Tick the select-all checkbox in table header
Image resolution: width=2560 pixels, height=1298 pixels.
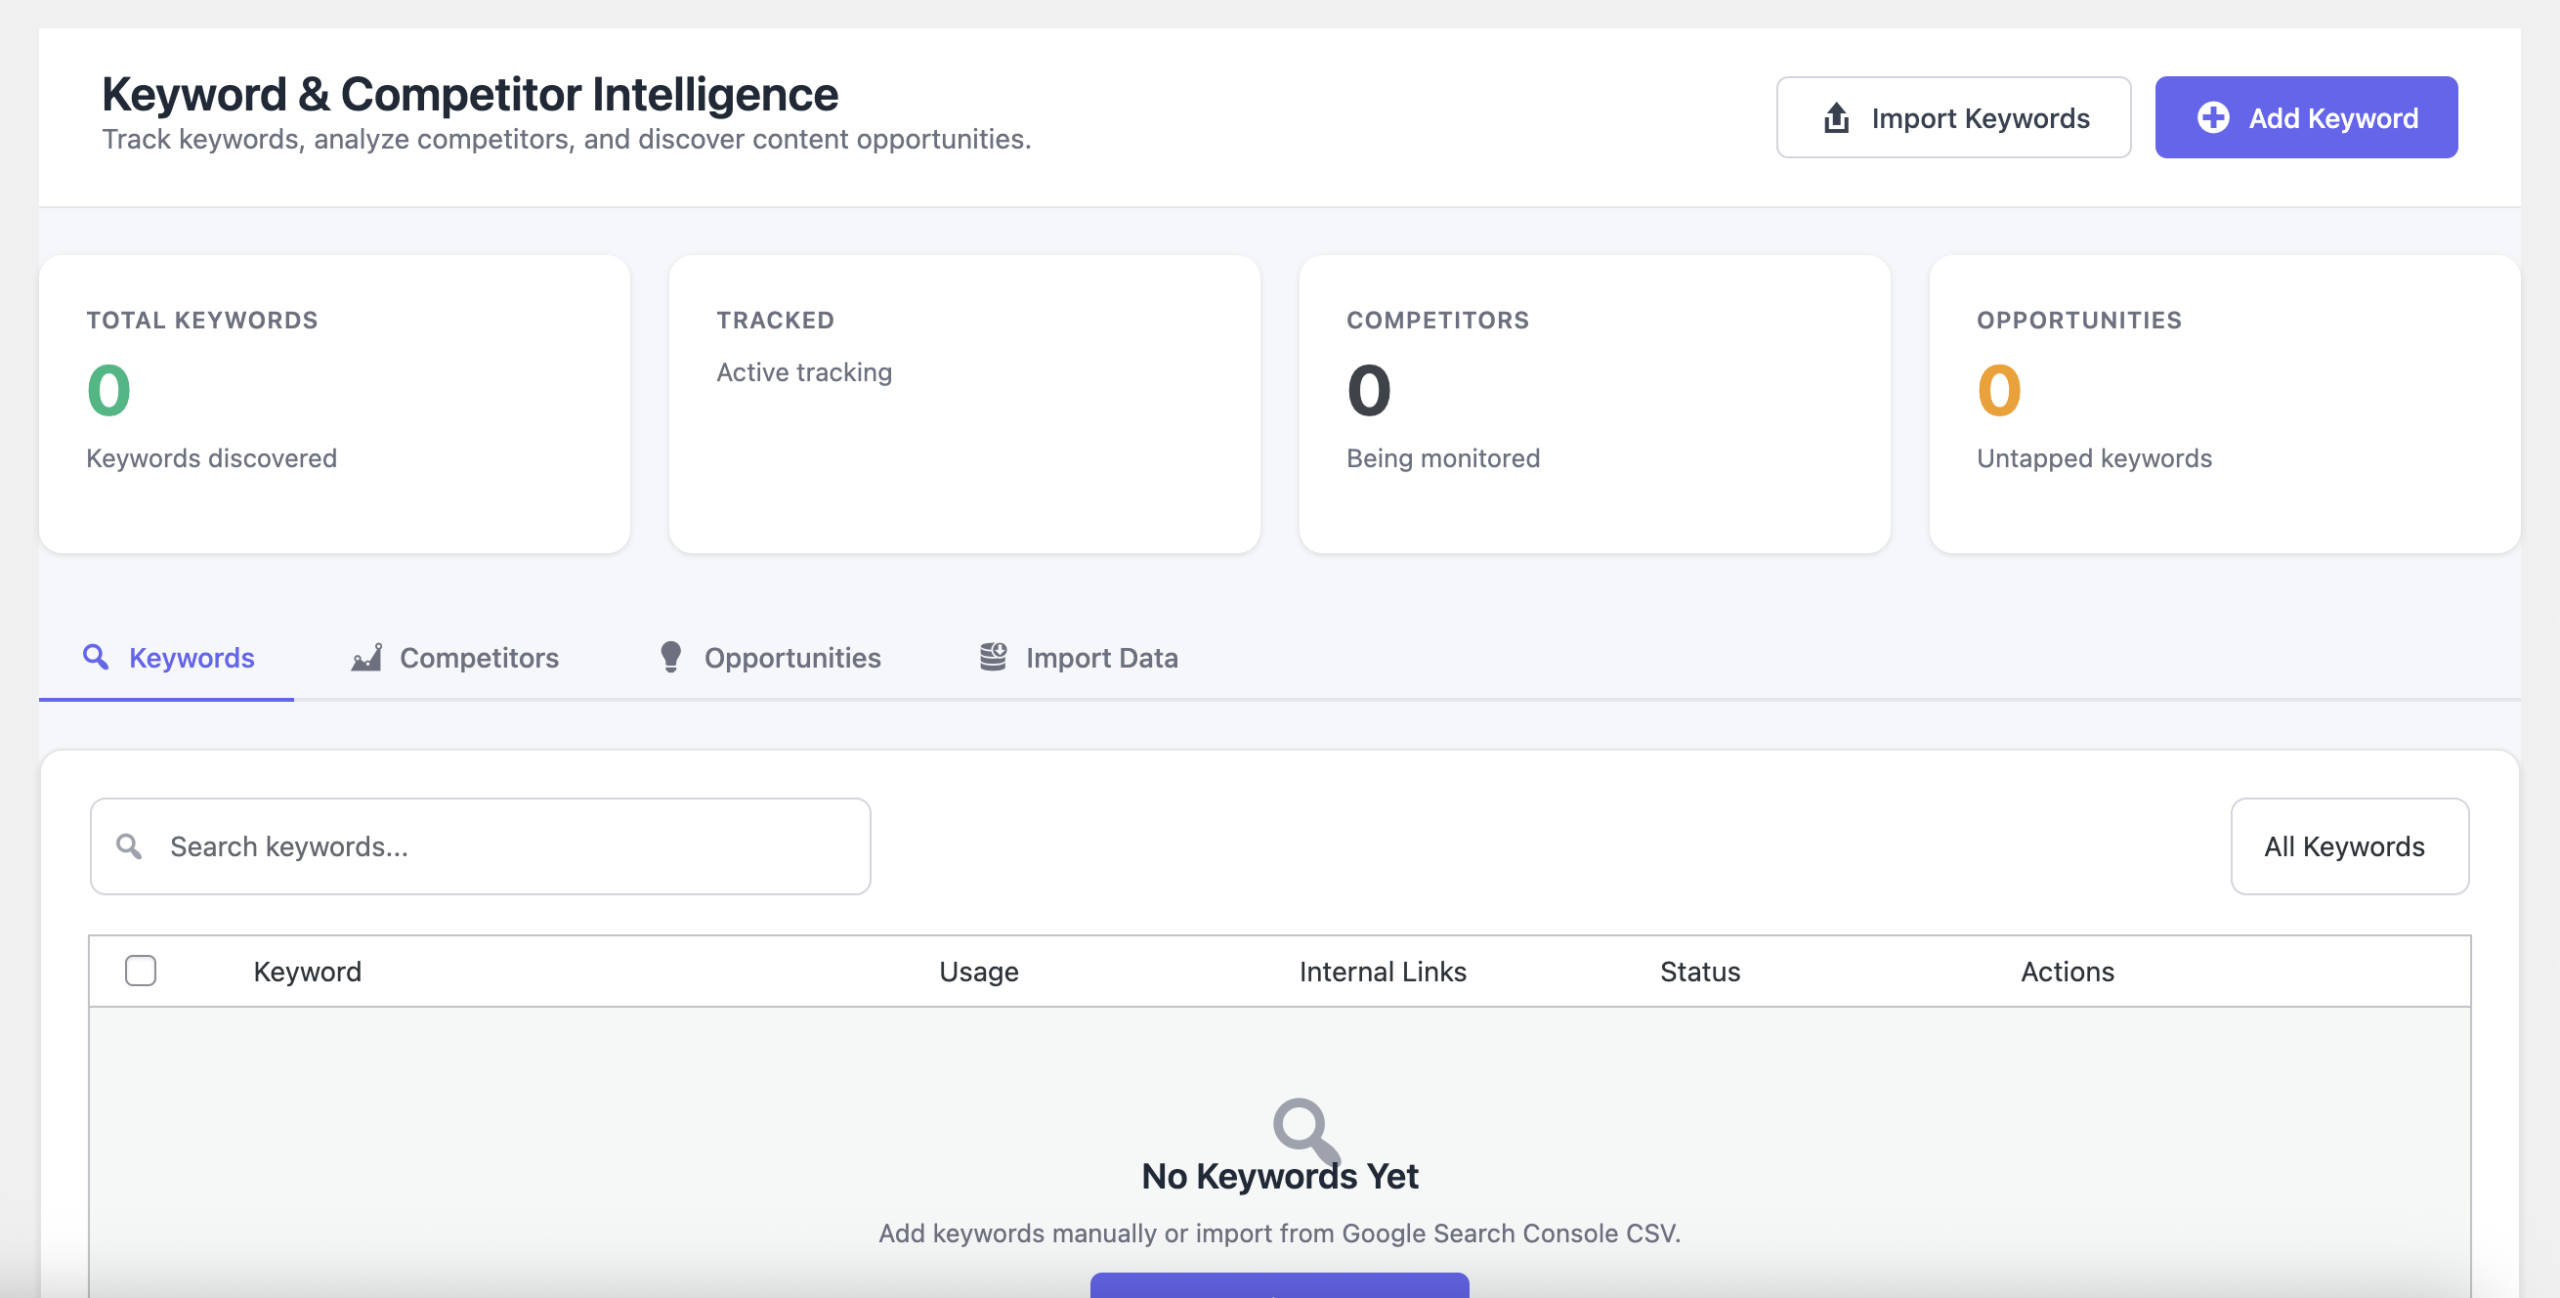click(x=141, y=971)
